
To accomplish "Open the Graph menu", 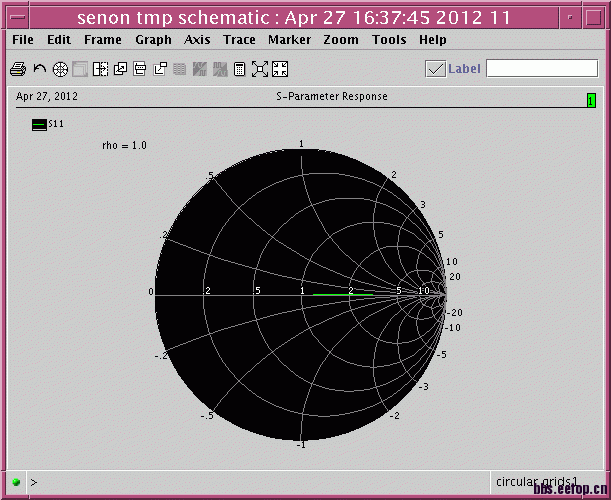I will (x=154, y=40).
